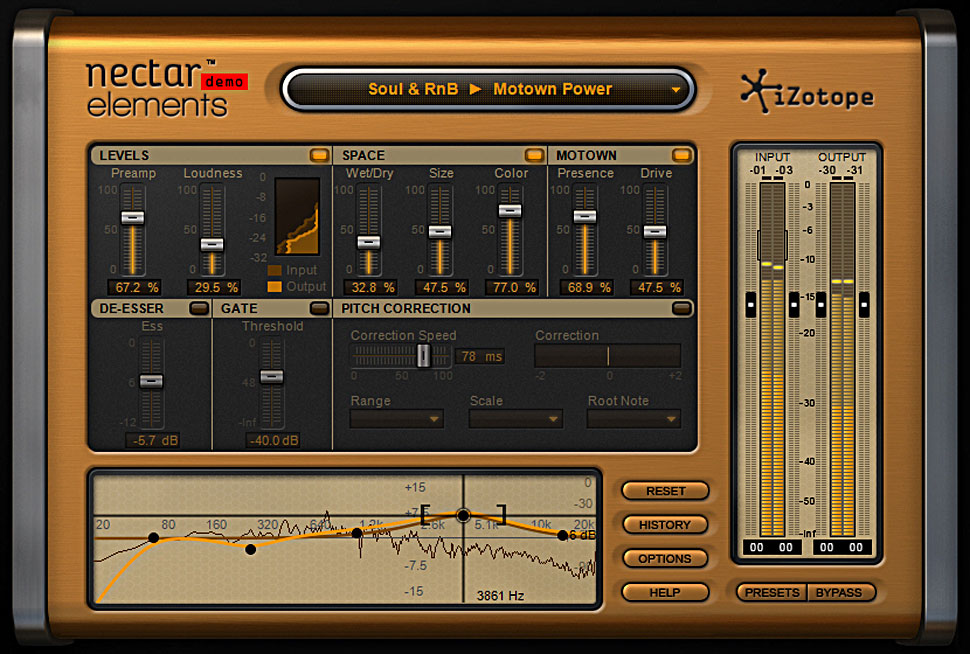Screen dimensions: 970x654
Task: Click the Color slider handle
Action: pyautogui.click(x=510, y=210)
